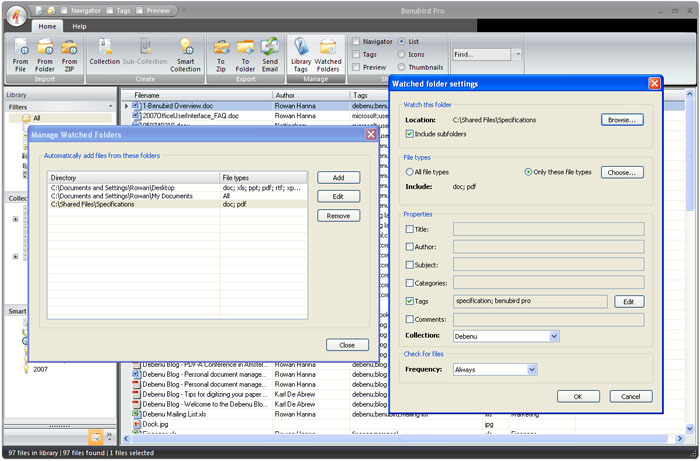Confirm settings with OK button
This screenshot has width=700, height=461.
(578, 396)
